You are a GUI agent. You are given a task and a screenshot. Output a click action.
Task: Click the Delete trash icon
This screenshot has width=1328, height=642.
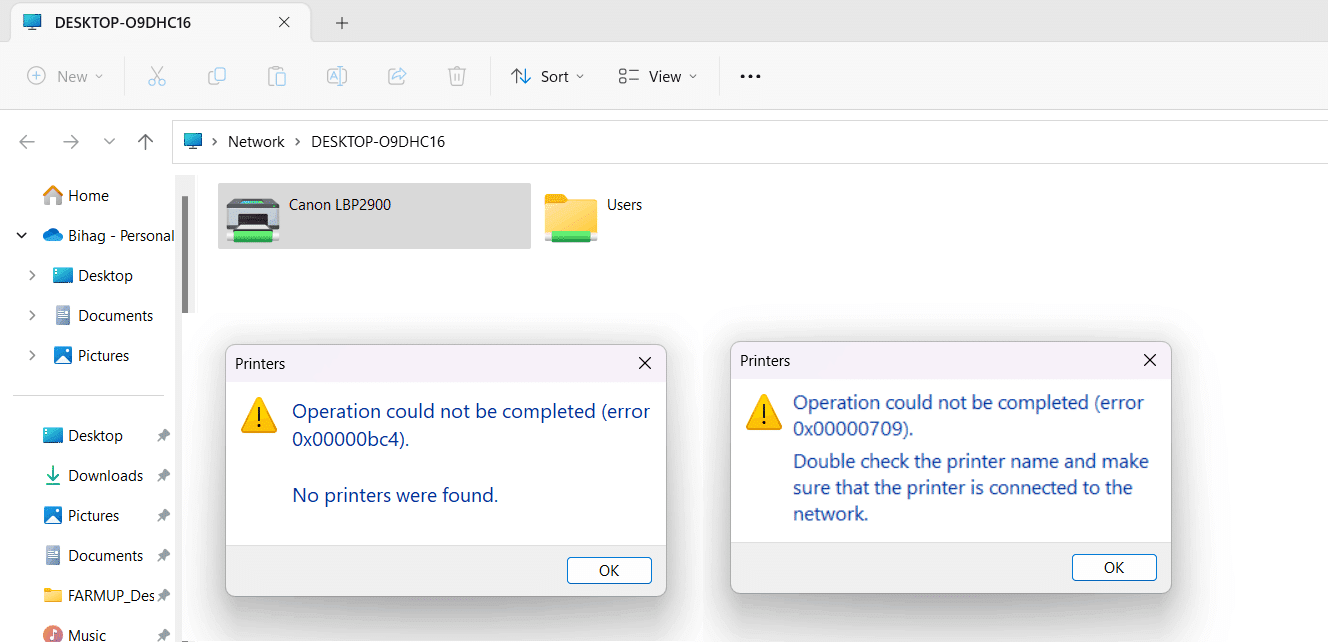point(457,76)
